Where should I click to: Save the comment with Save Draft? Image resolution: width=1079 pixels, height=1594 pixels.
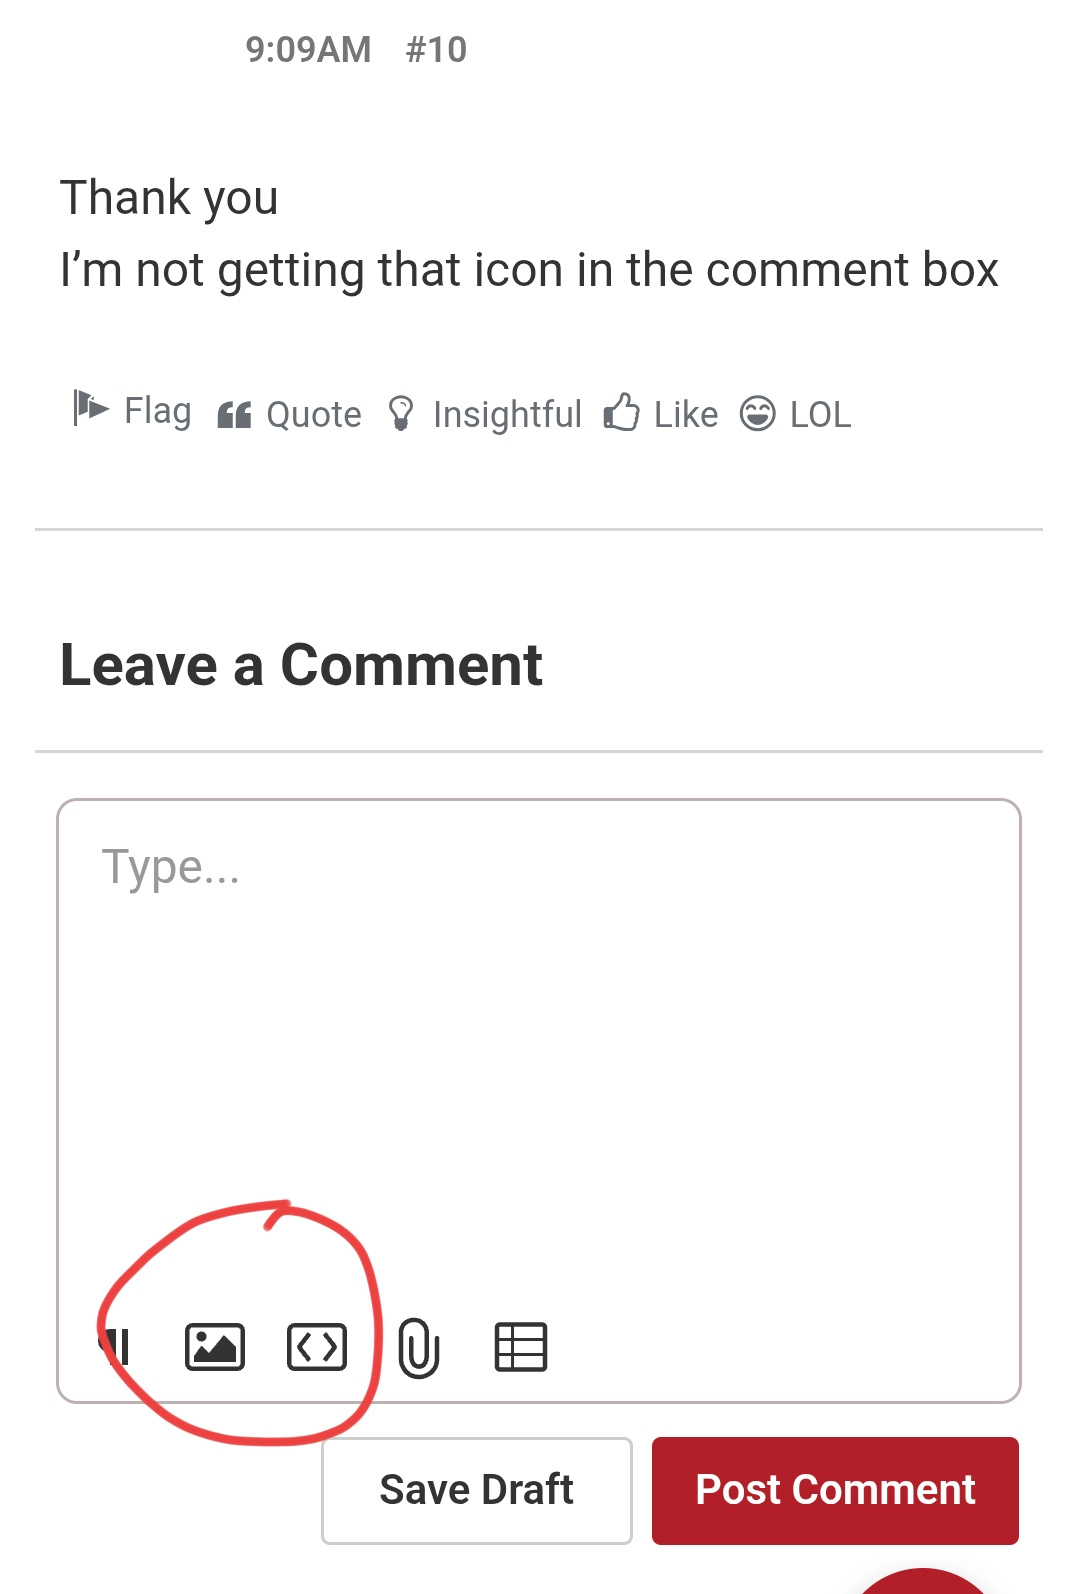pyautogui.click(x=477, y=1490)
